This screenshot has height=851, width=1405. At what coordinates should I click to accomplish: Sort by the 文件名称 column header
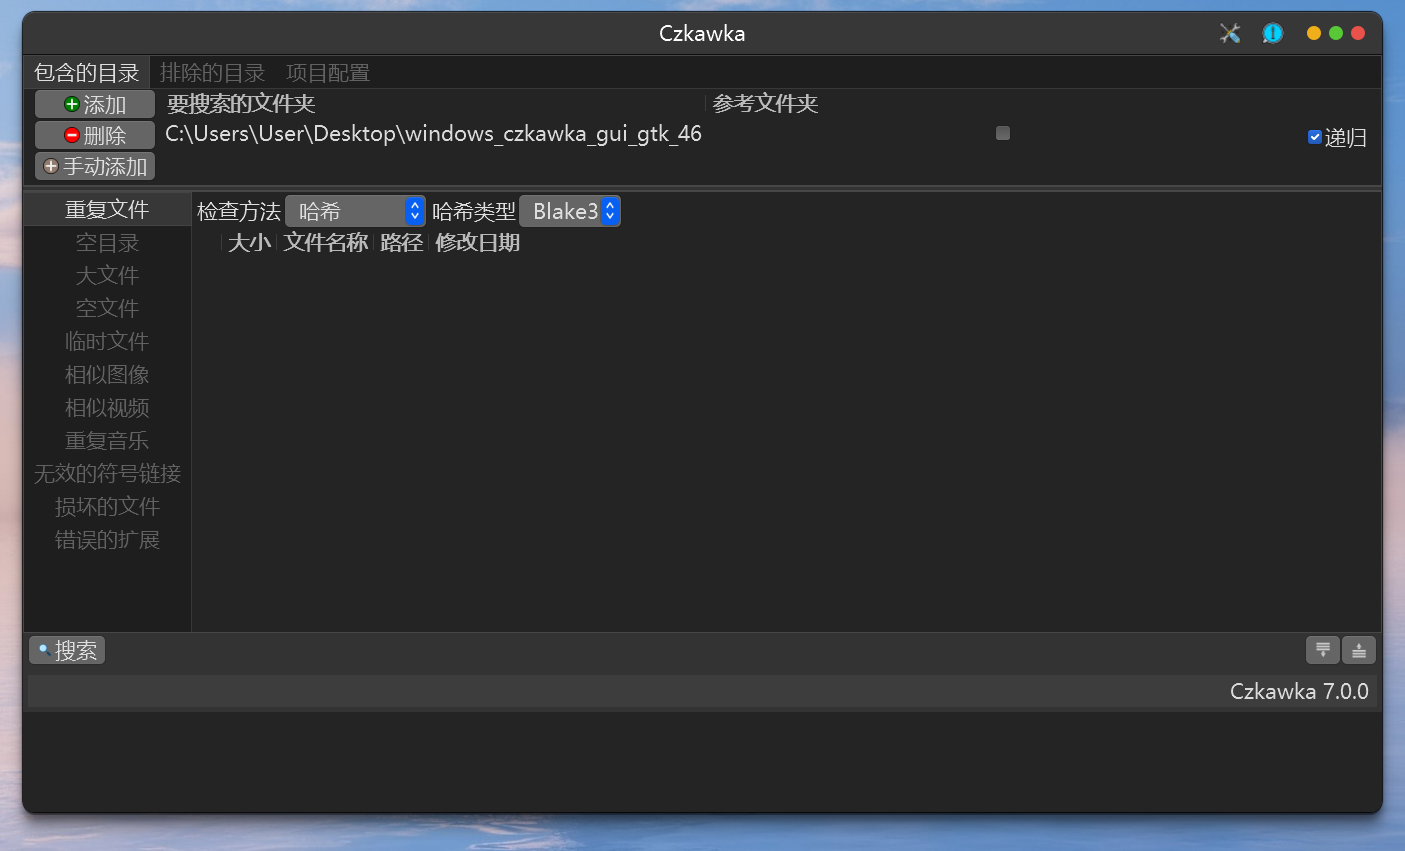click(x=325, y=242)
